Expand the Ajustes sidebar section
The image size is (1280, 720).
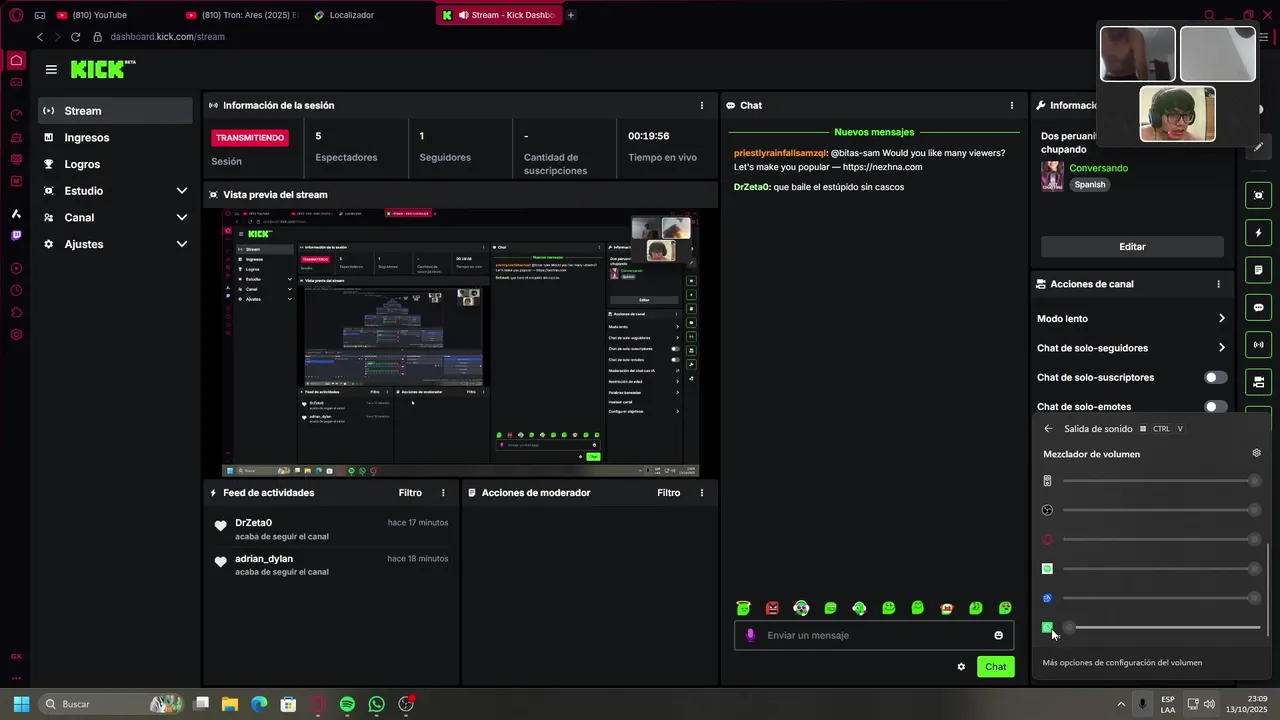[x=116, y=244]
